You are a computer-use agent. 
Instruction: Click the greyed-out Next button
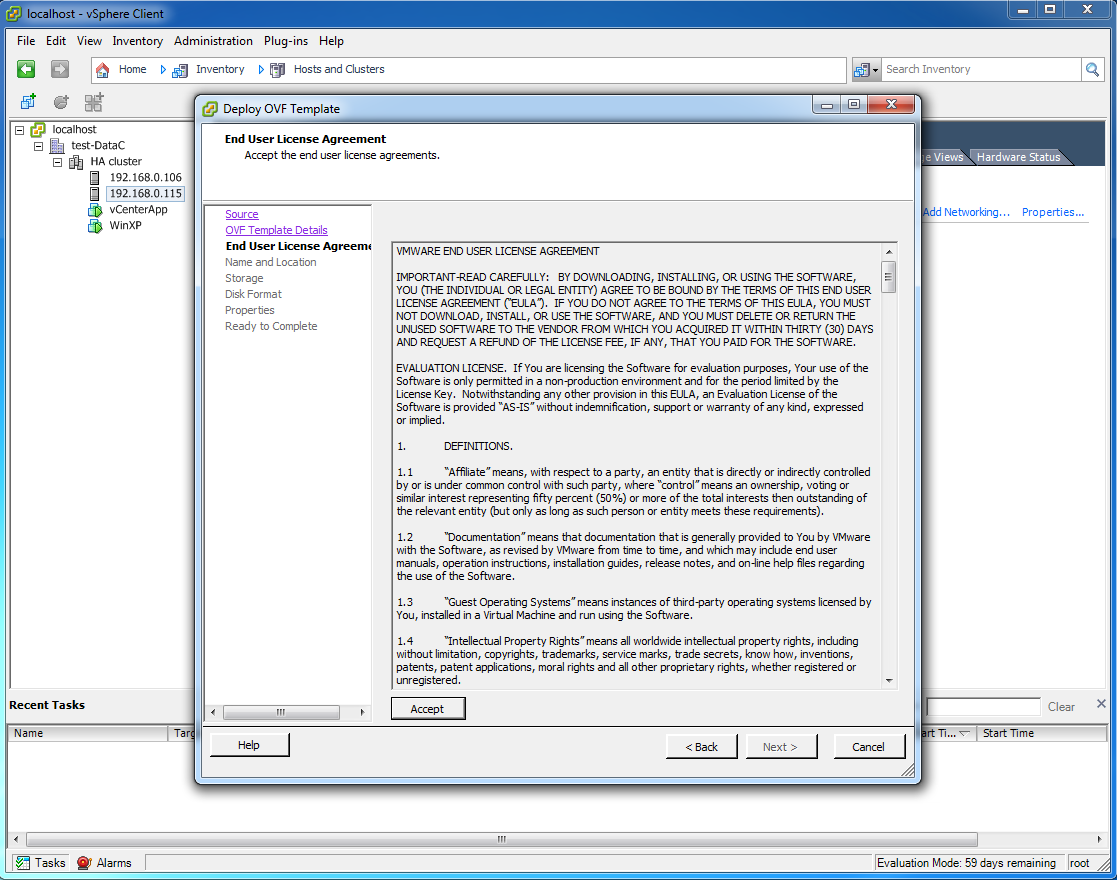[780, 747]
